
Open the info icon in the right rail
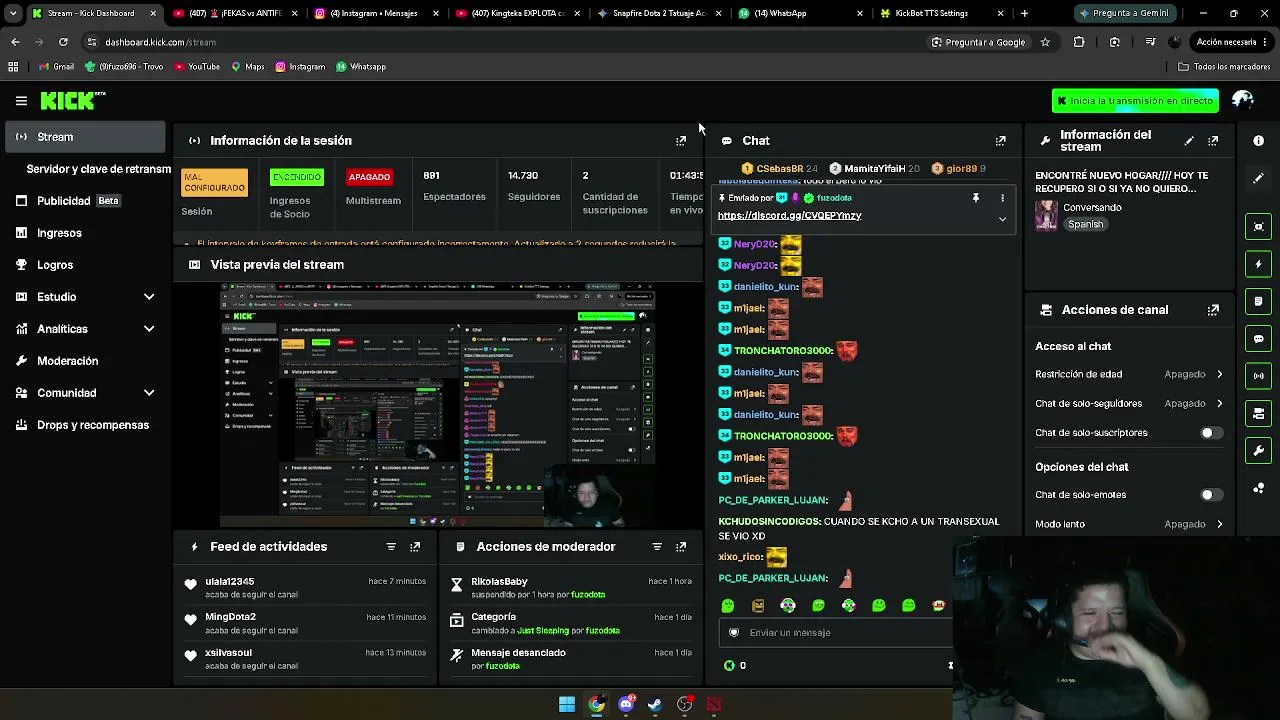coord(1258,141)
